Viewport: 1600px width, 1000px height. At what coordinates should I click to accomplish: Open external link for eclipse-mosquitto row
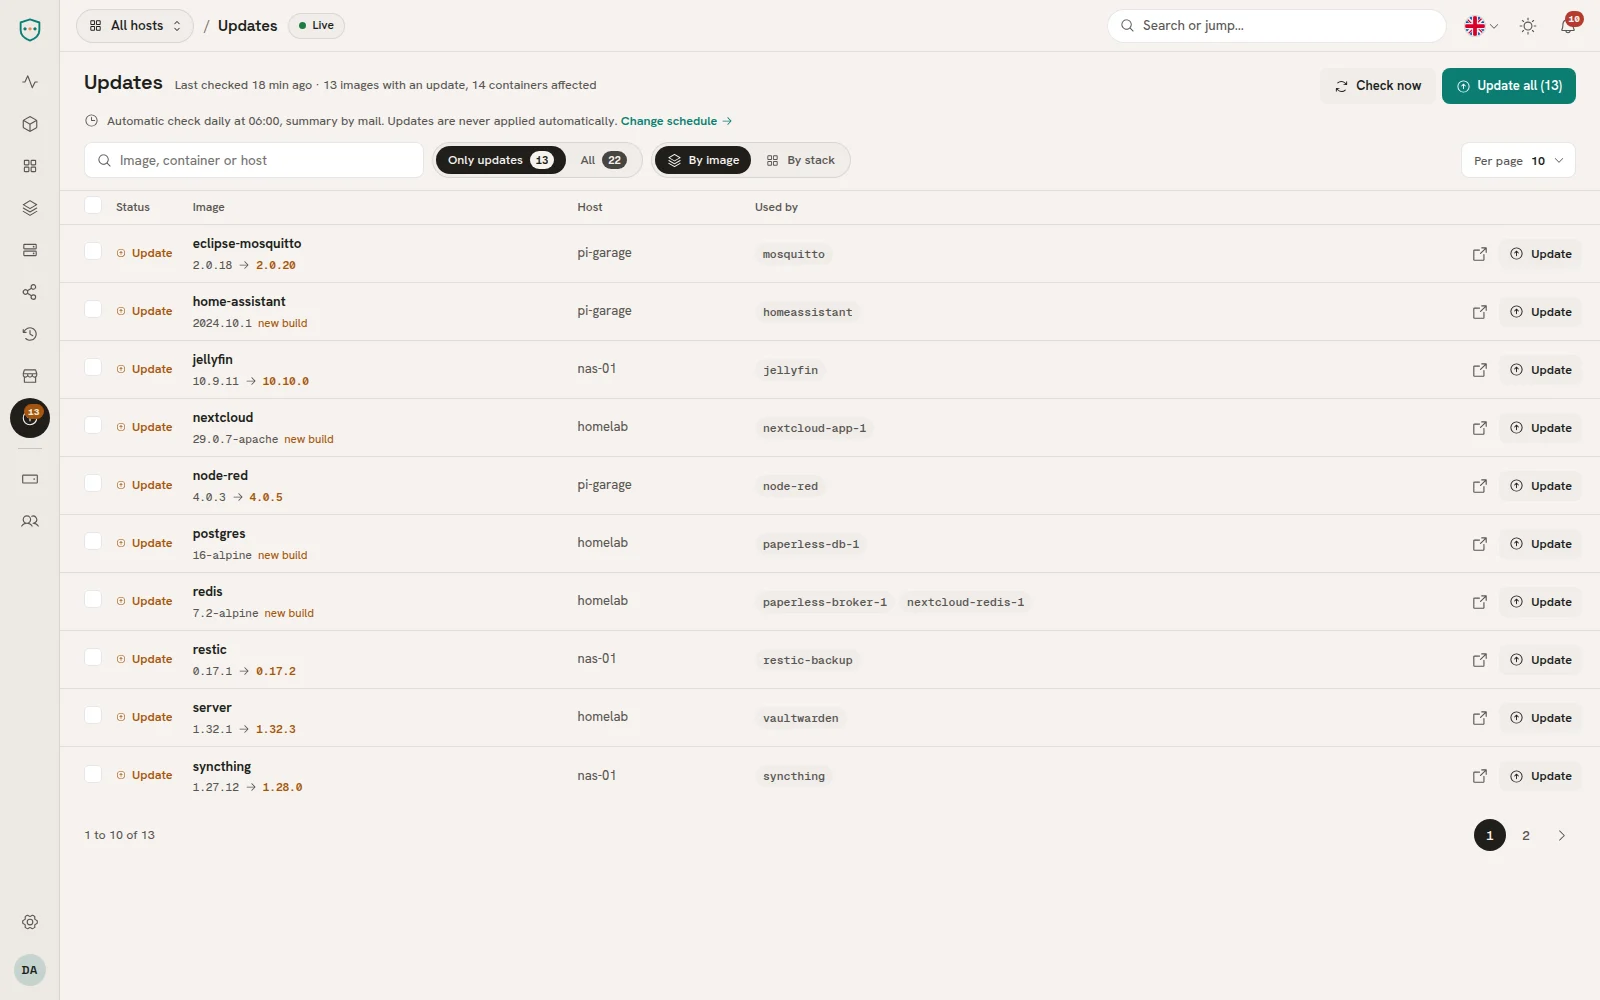click(x=1480, y=254)
